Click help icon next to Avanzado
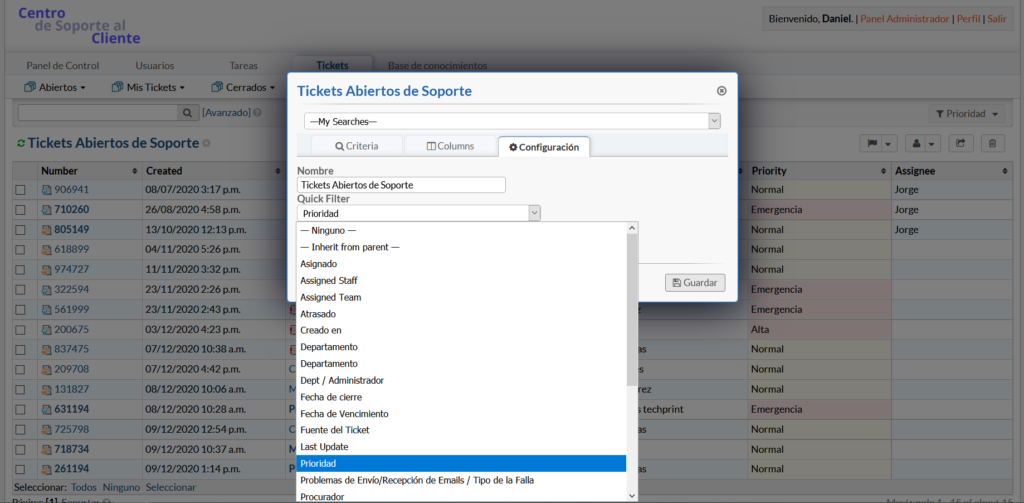1024x503 pixels. pos(257,113)
